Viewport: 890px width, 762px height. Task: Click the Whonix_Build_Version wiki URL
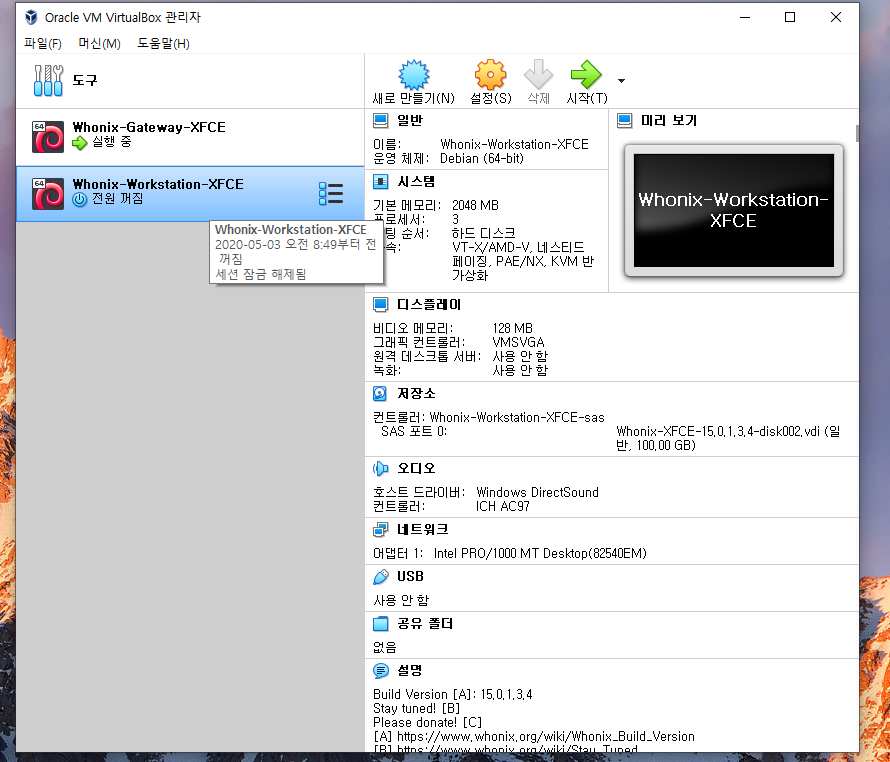(x=545, y=736)
